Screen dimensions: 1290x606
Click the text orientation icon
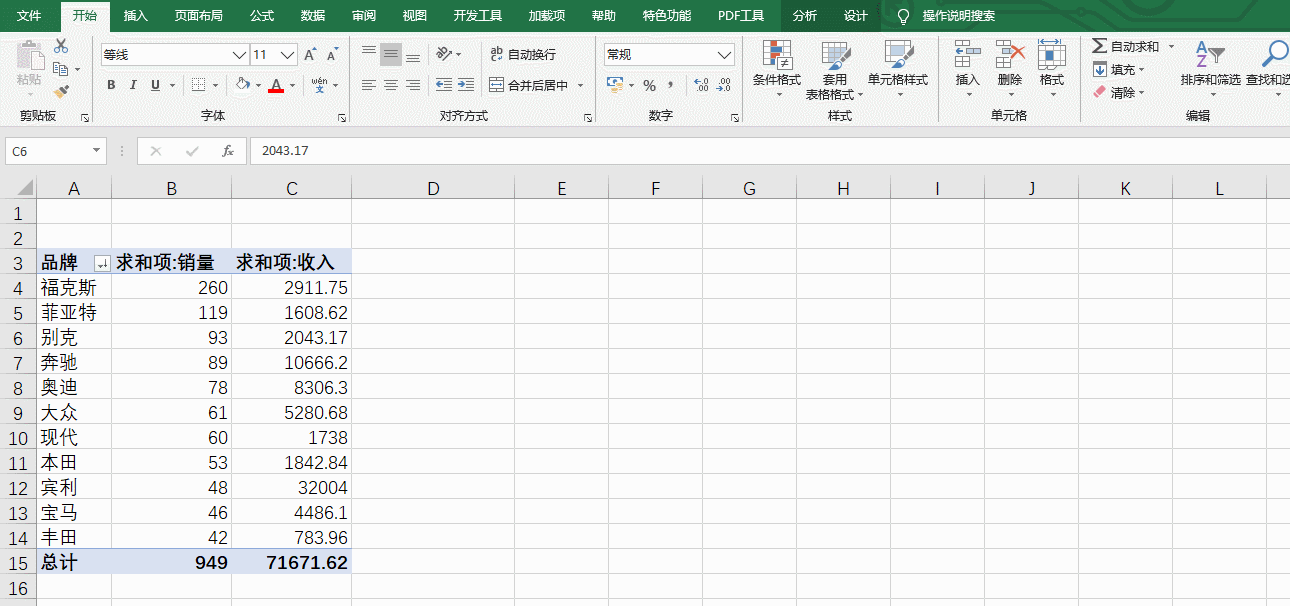(445, 54)
